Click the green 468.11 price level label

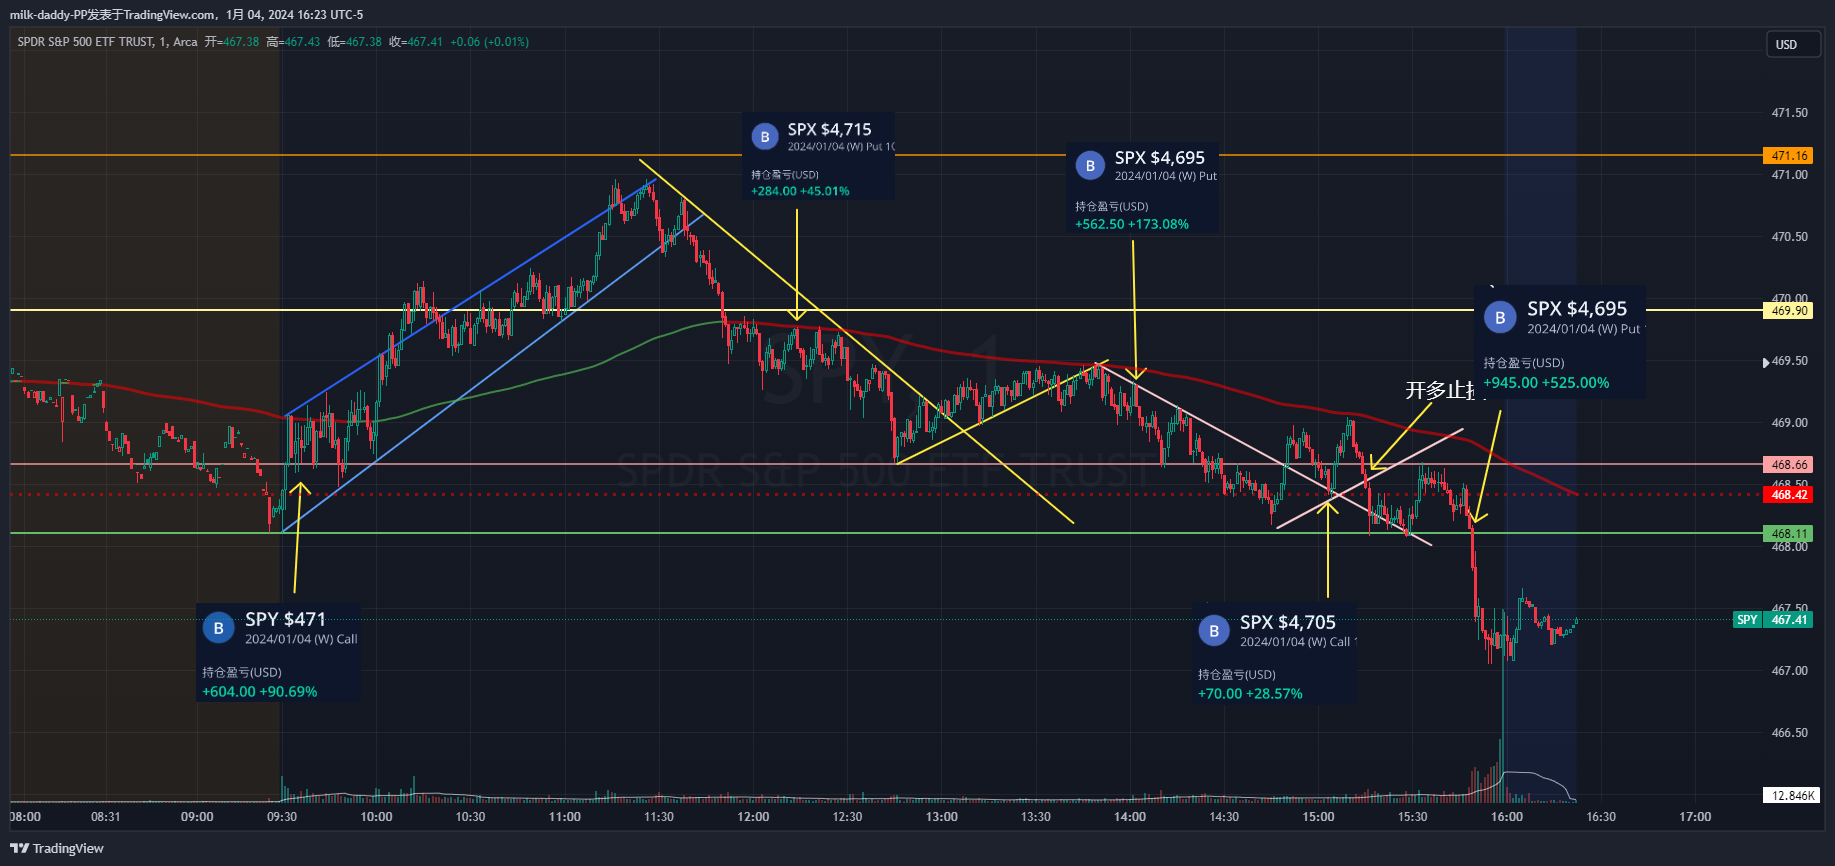[x=1788, y=534]
